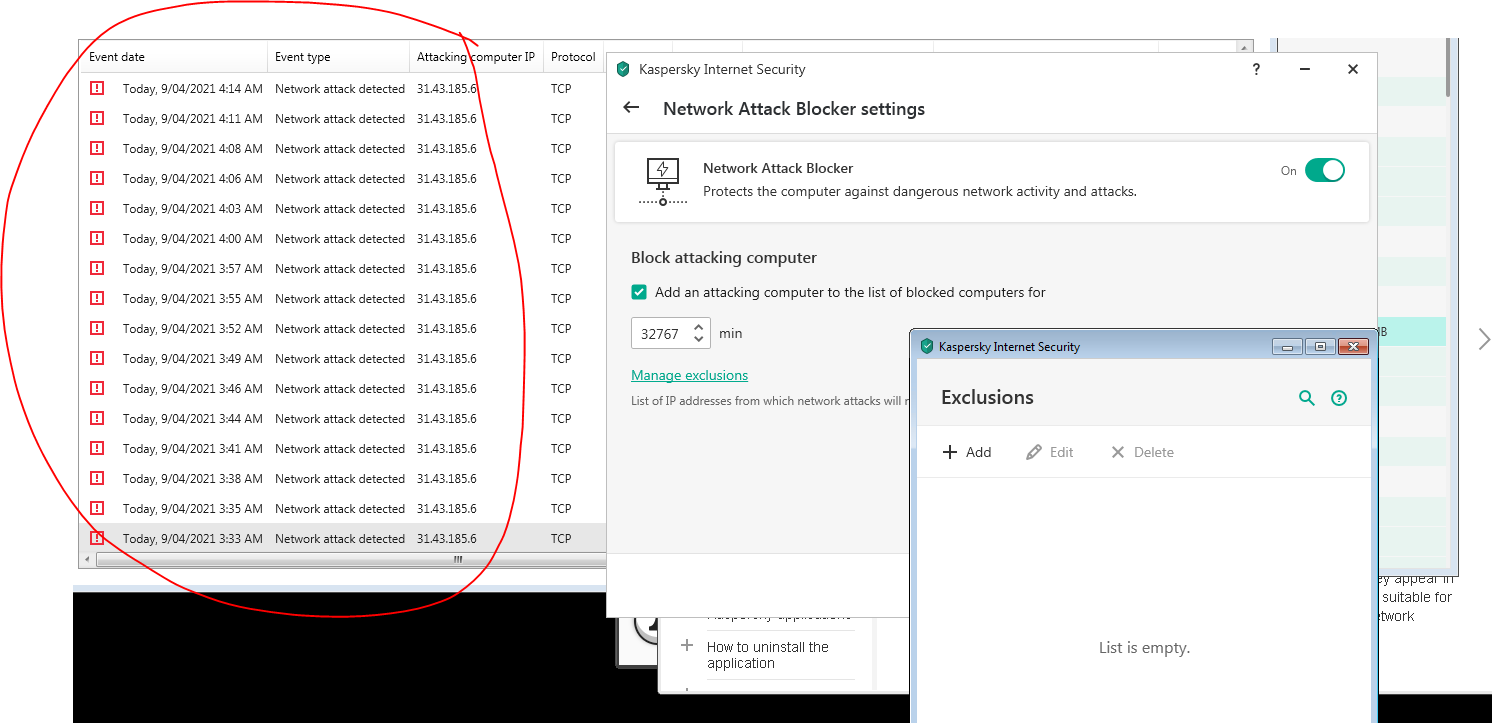The image size is (1492, 723).
Task: Click the up arrow of the event list vertical scrollbar
Action: coord(1243,47)
